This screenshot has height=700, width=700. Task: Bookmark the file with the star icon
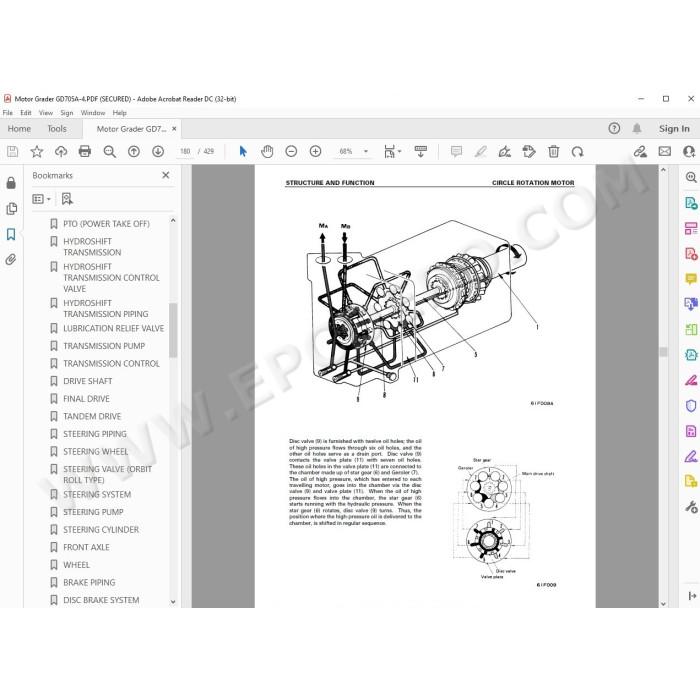tap(37, 152)
